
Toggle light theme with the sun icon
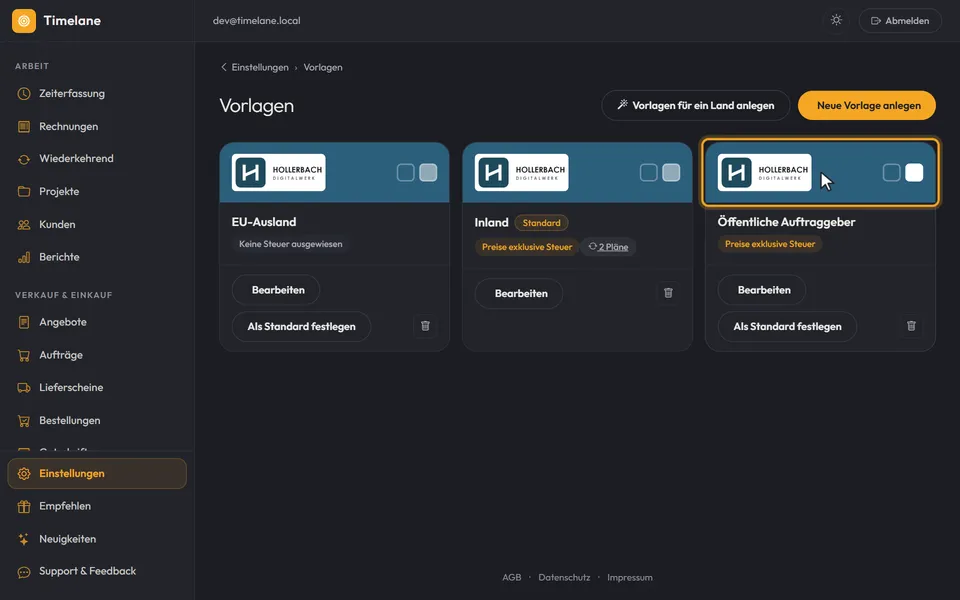coord(836,20)
